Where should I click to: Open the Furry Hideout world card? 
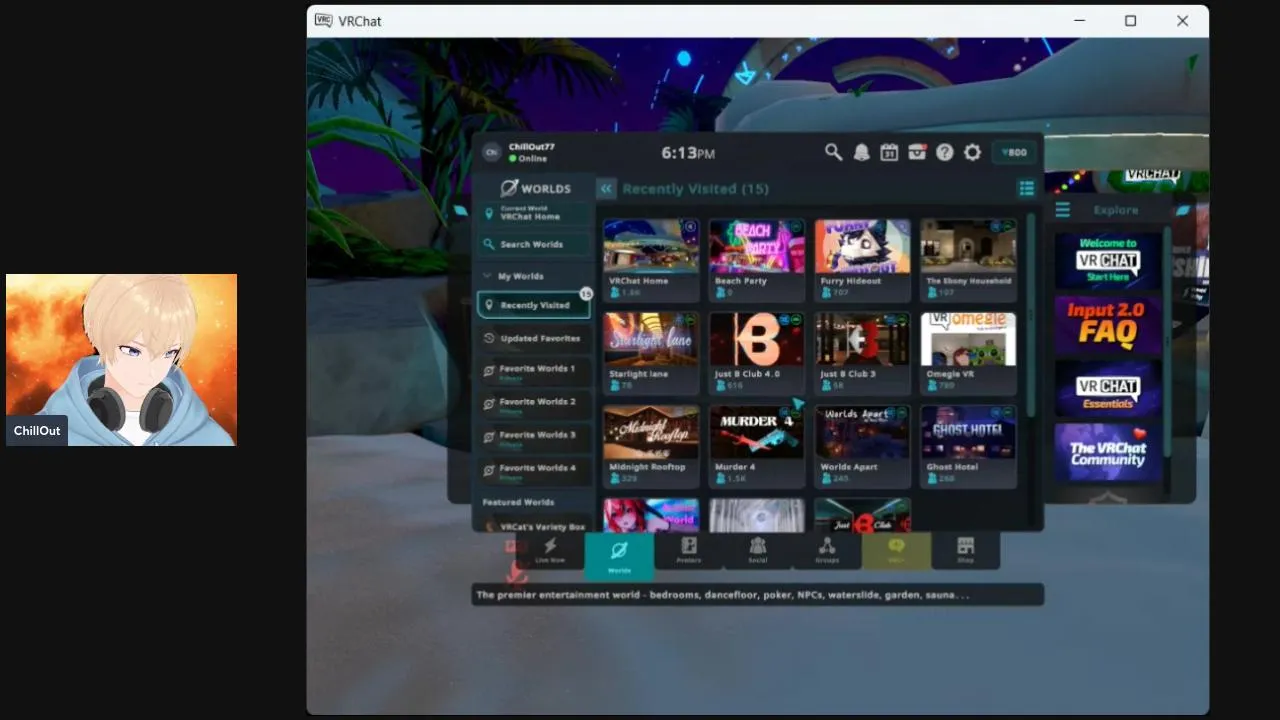pos(862,260)
